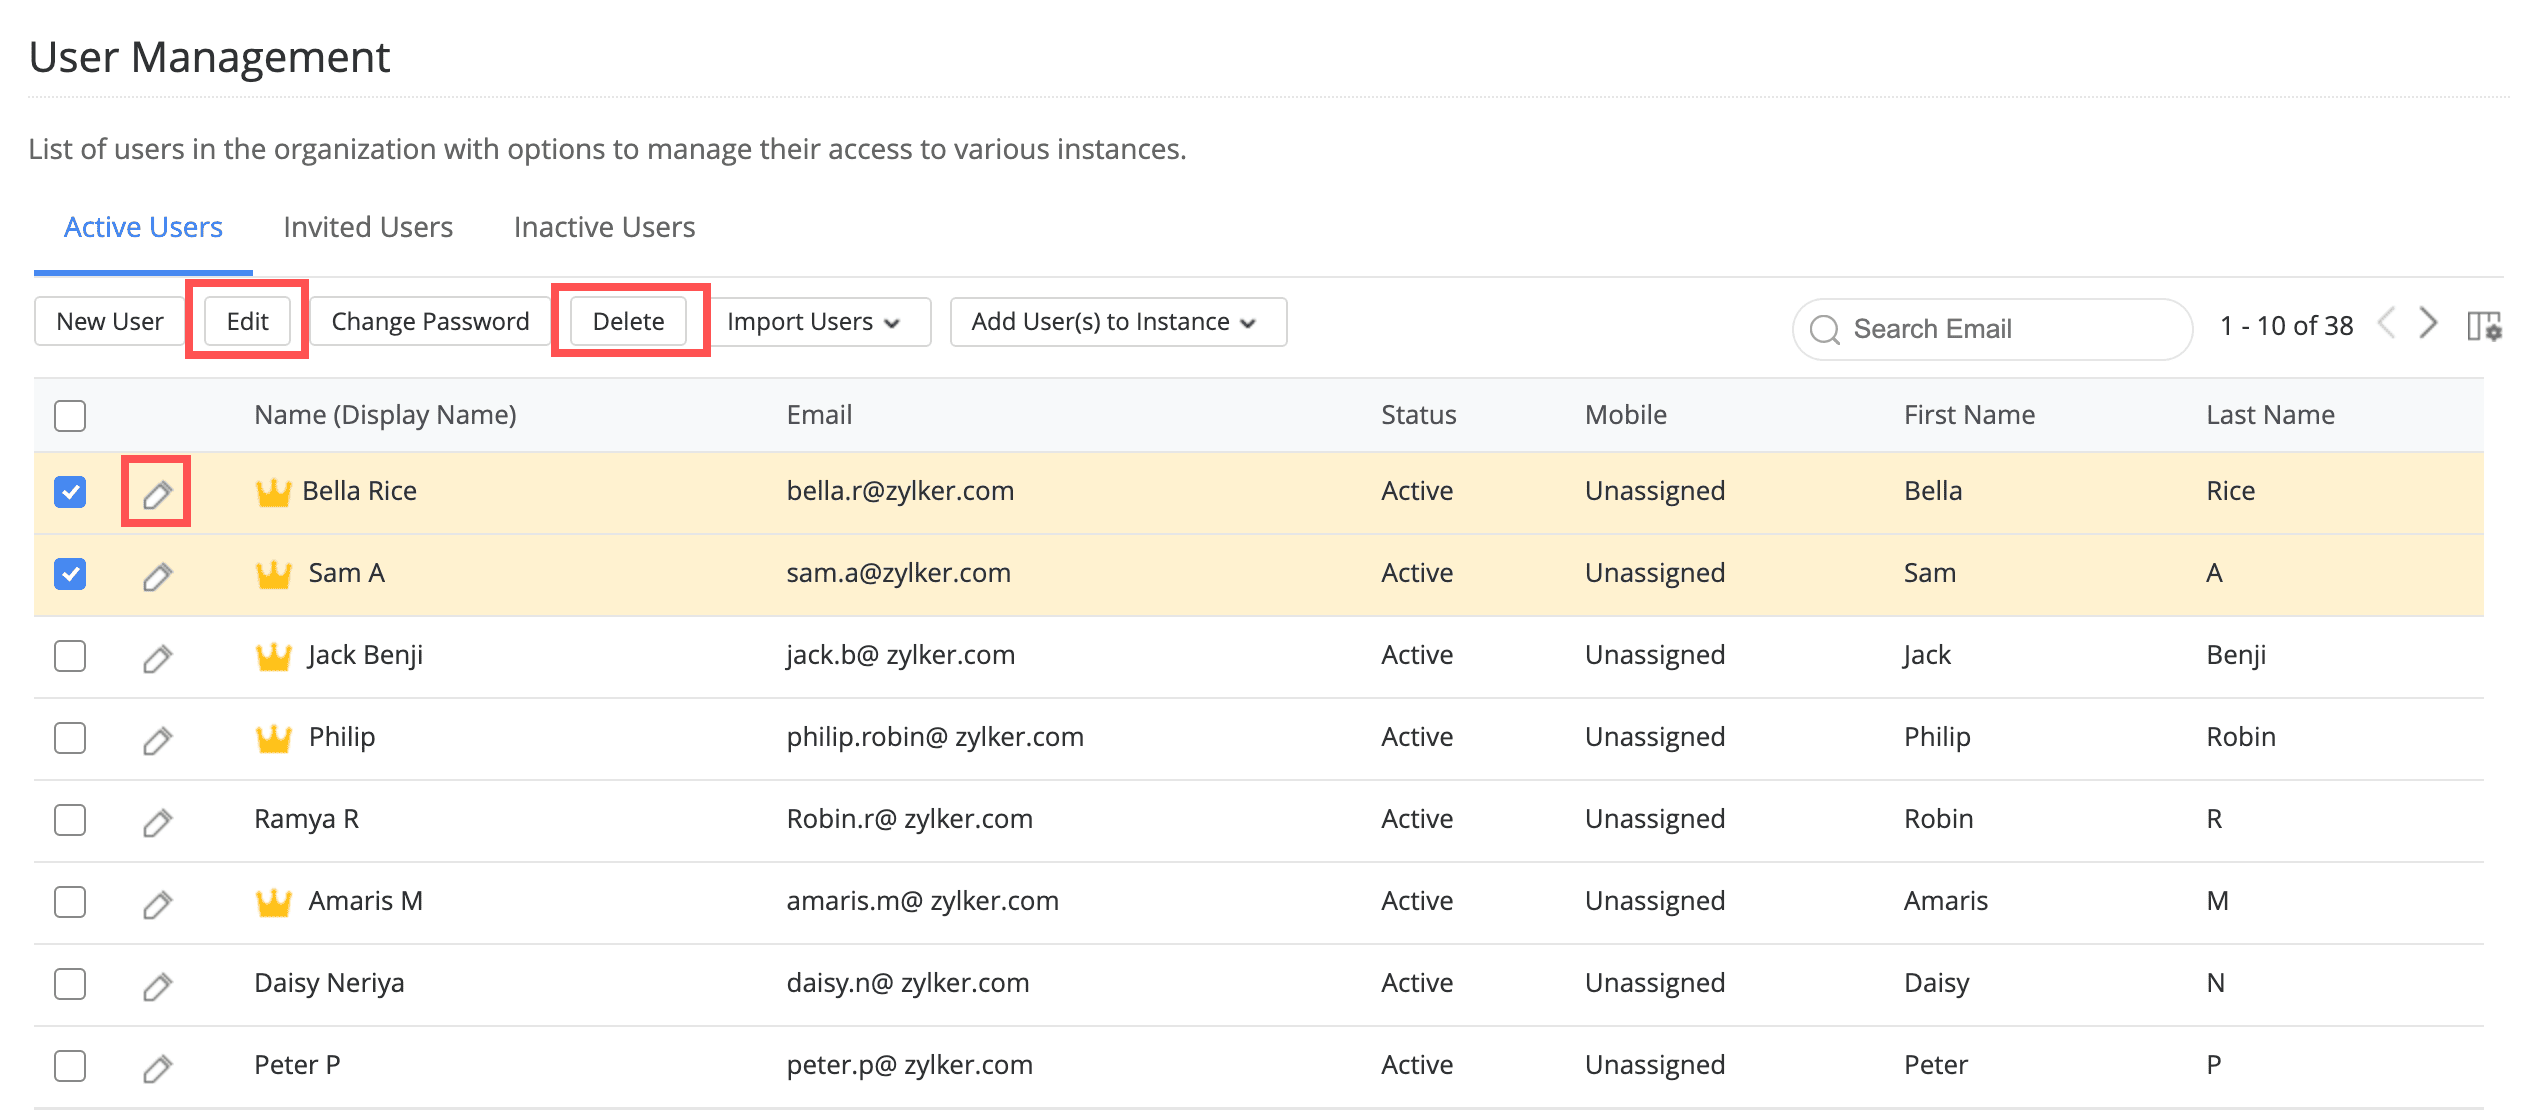This screenshot has height=1116, width=2534.
Task: Go to next page of users
Action: [x=2429, y=323]
